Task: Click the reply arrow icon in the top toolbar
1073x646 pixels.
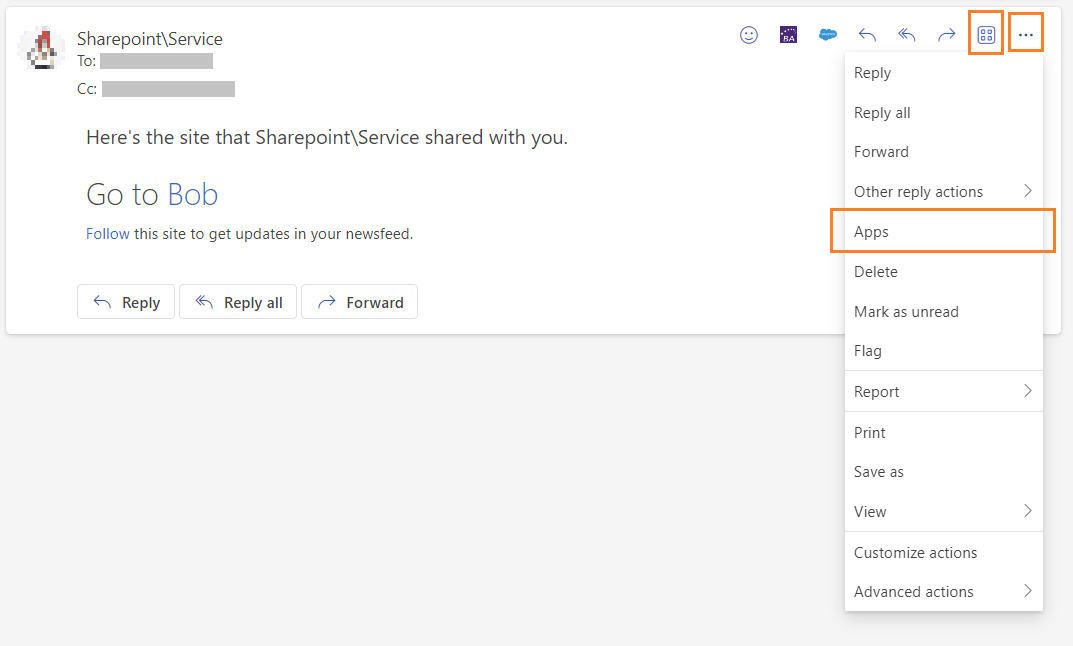Action: pos(867,35)
